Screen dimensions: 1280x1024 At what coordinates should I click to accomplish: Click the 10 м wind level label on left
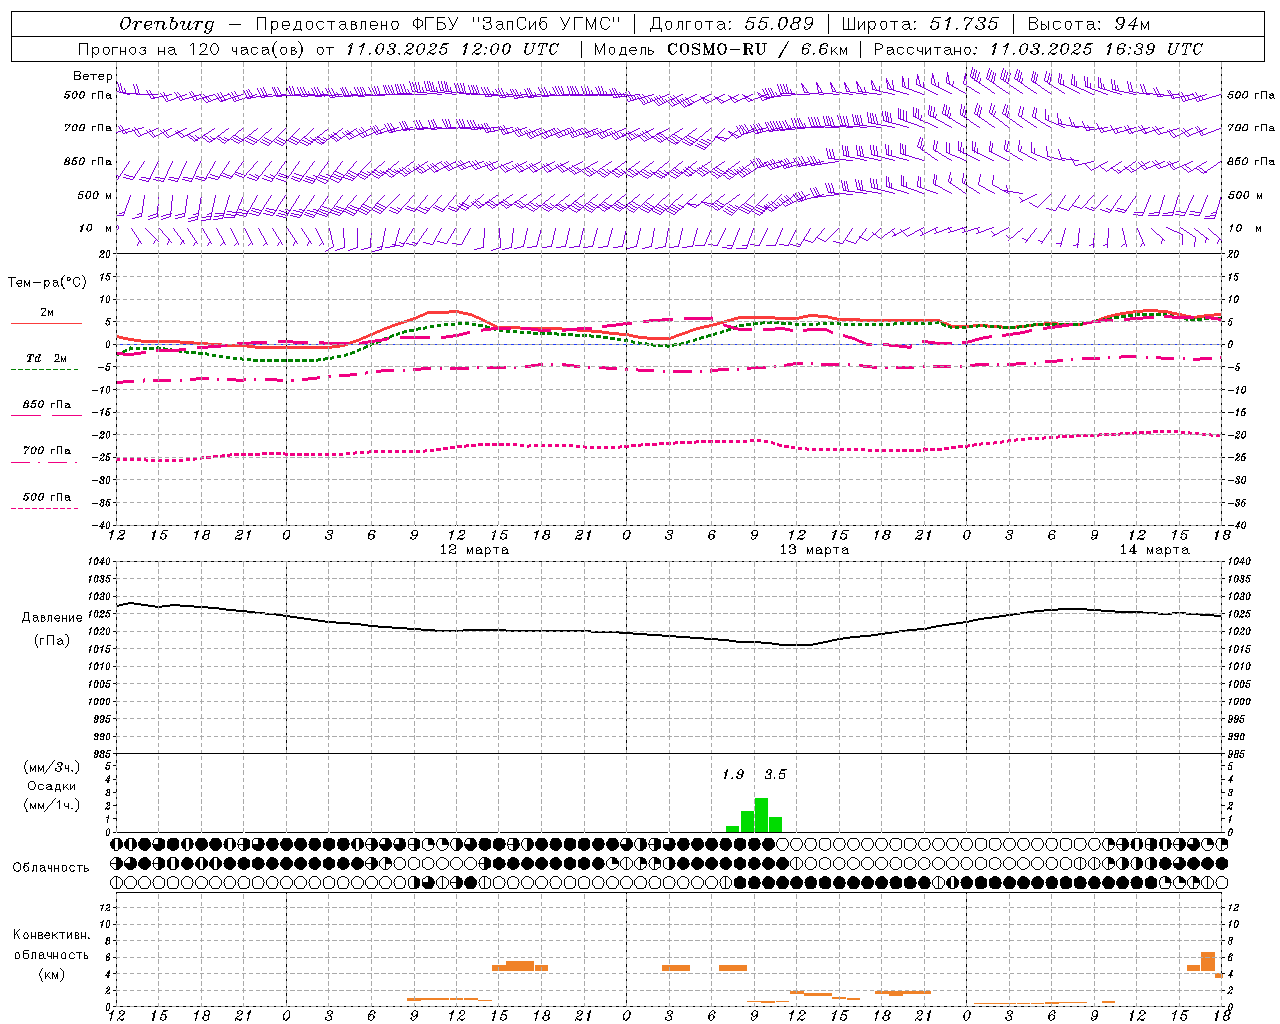[96, 228]
